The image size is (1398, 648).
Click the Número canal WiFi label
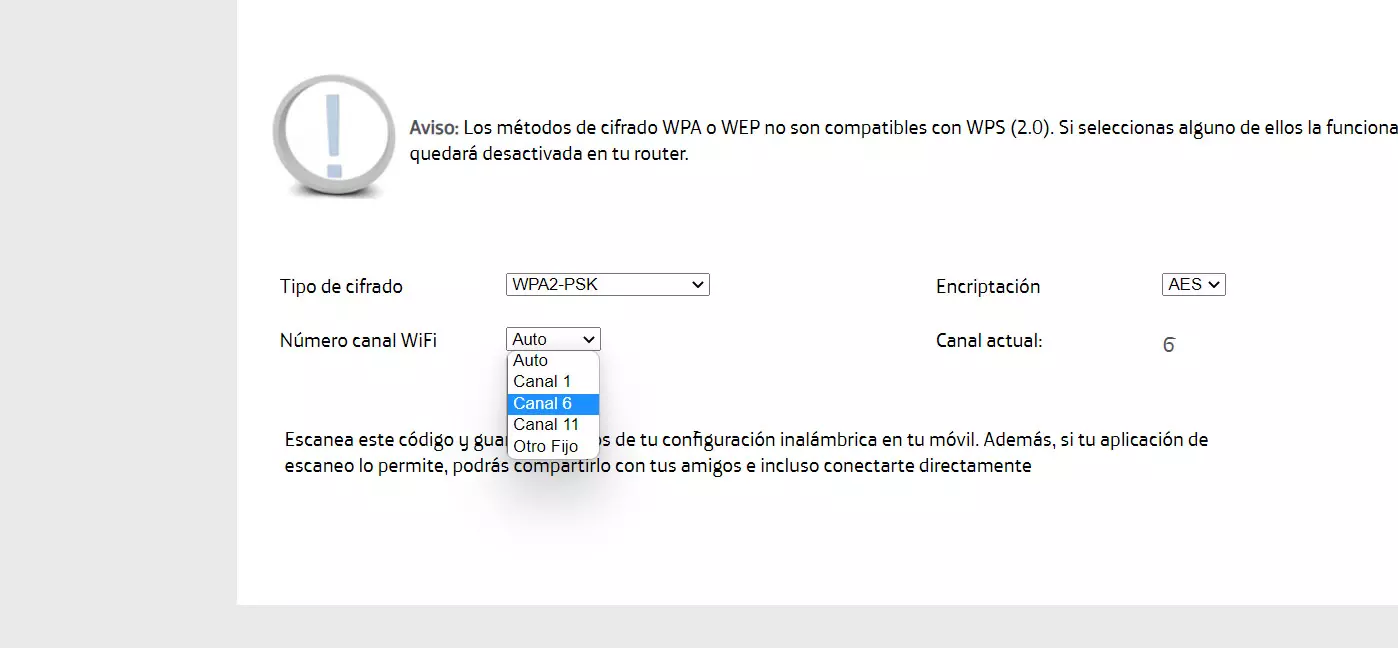pyautogui.click(x=358, y=341)
